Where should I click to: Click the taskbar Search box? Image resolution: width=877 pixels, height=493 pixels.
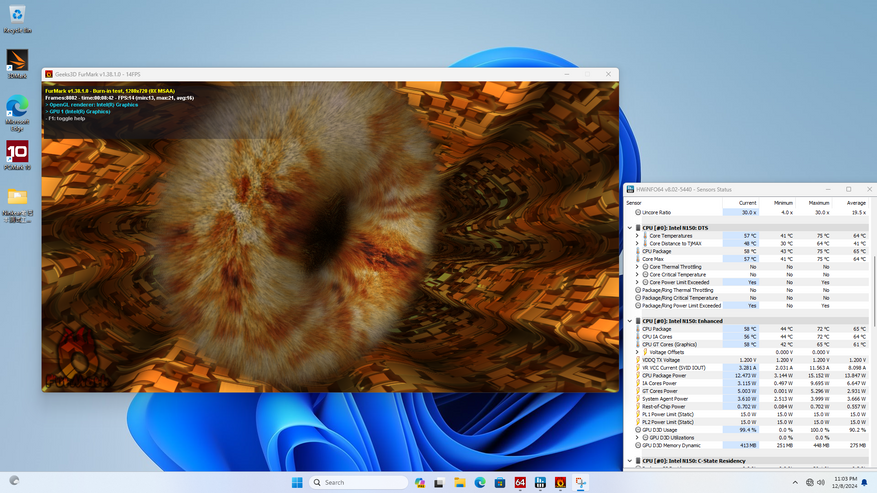click(x=356, y=482)
